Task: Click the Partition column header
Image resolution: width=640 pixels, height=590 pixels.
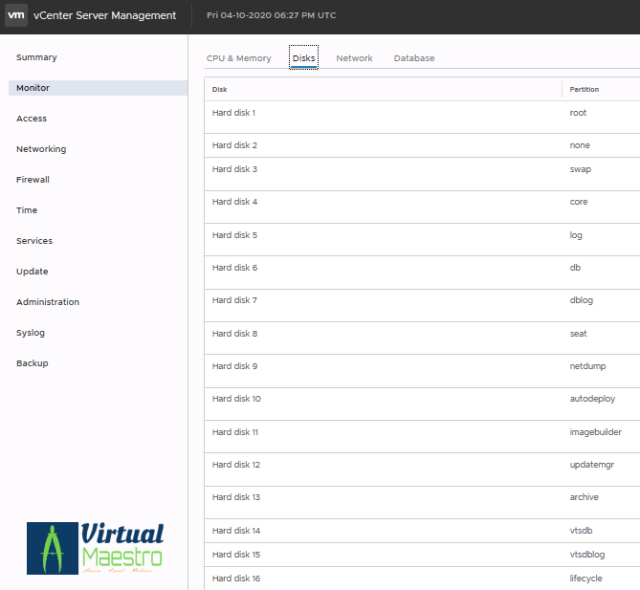Action: [584, 90]
